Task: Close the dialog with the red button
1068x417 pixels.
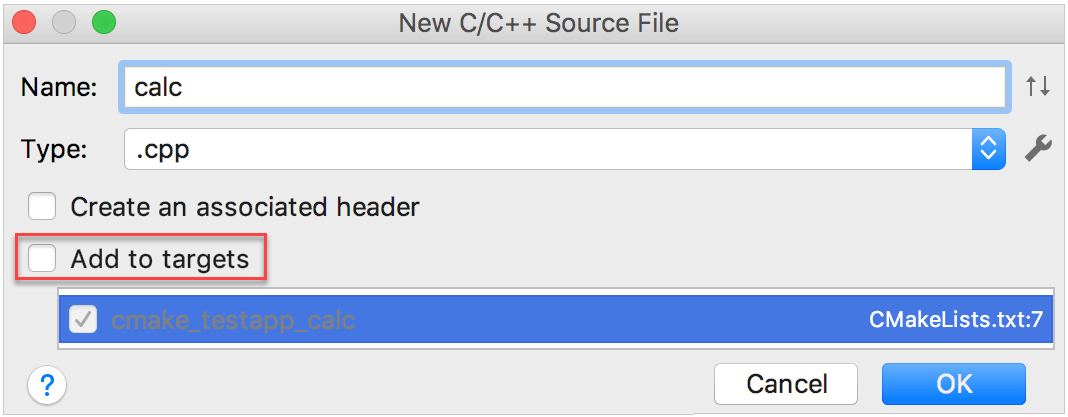Action: click(x=26, y=22)
